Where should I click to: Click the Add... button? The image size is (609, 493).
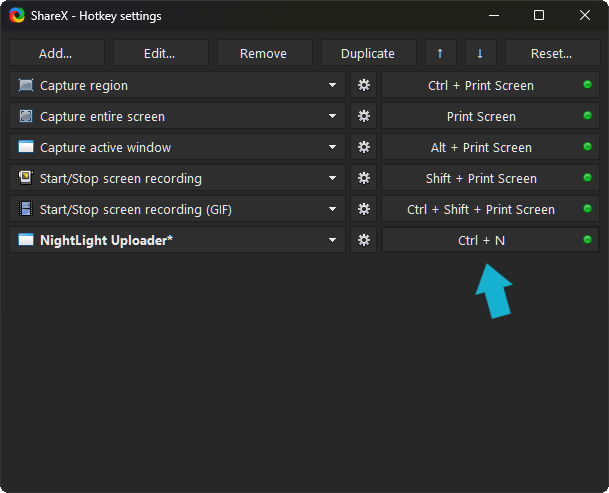57,54
